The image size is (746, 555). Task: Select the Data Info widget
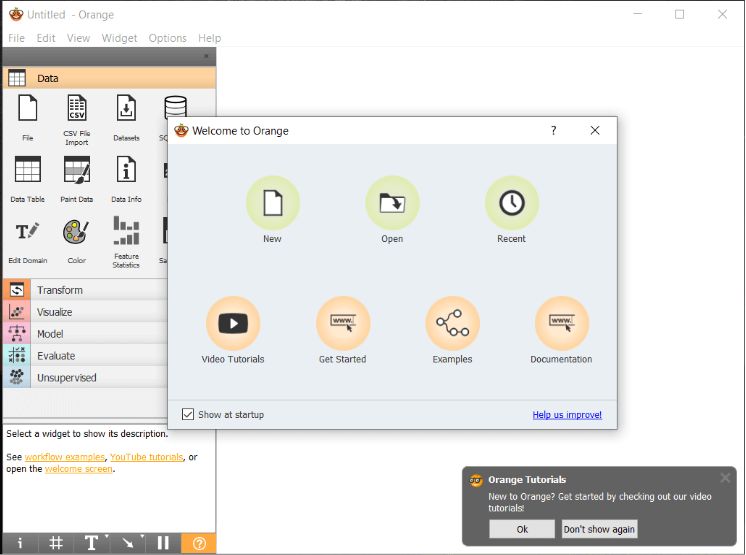click(x=126, y=178)
